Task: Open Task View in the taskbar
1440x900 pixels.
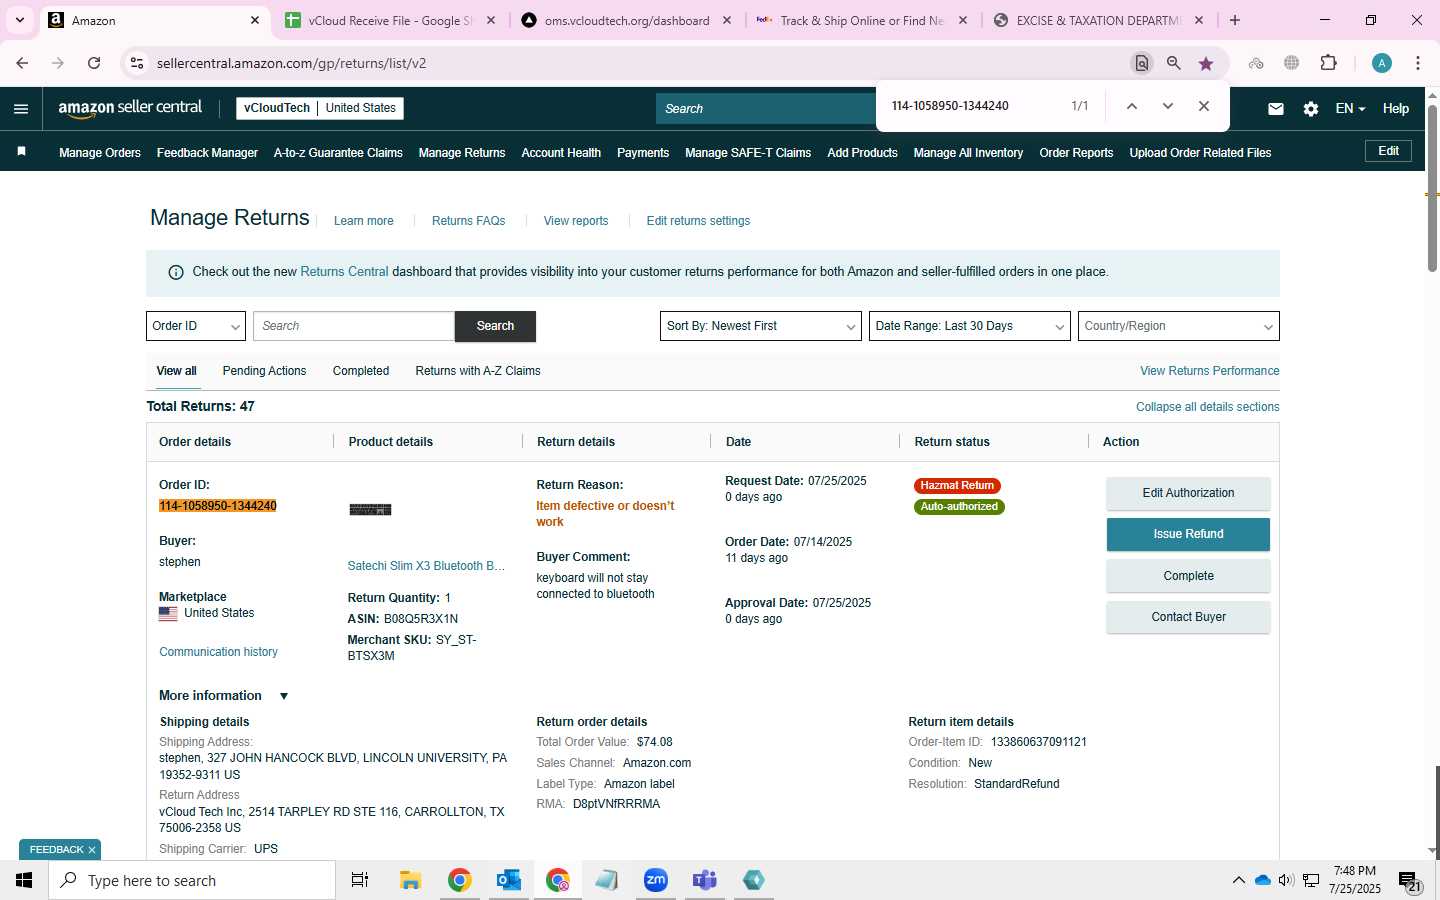Action: tap(360, 880)
